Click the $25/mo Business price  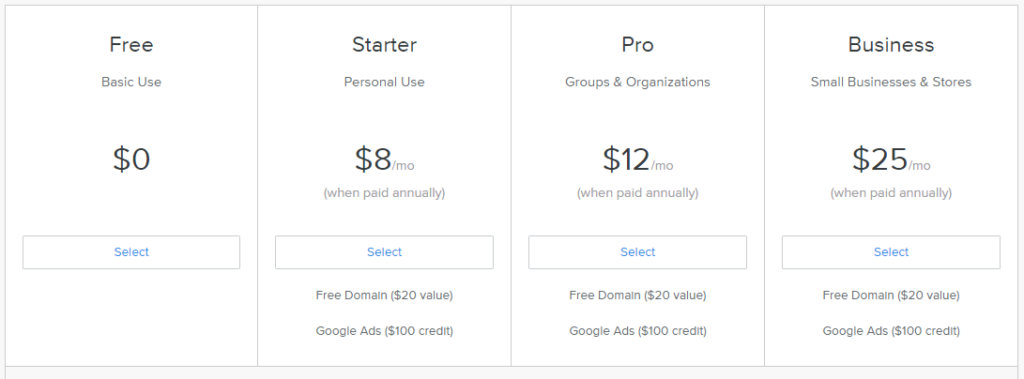click(x=891, y=159)
